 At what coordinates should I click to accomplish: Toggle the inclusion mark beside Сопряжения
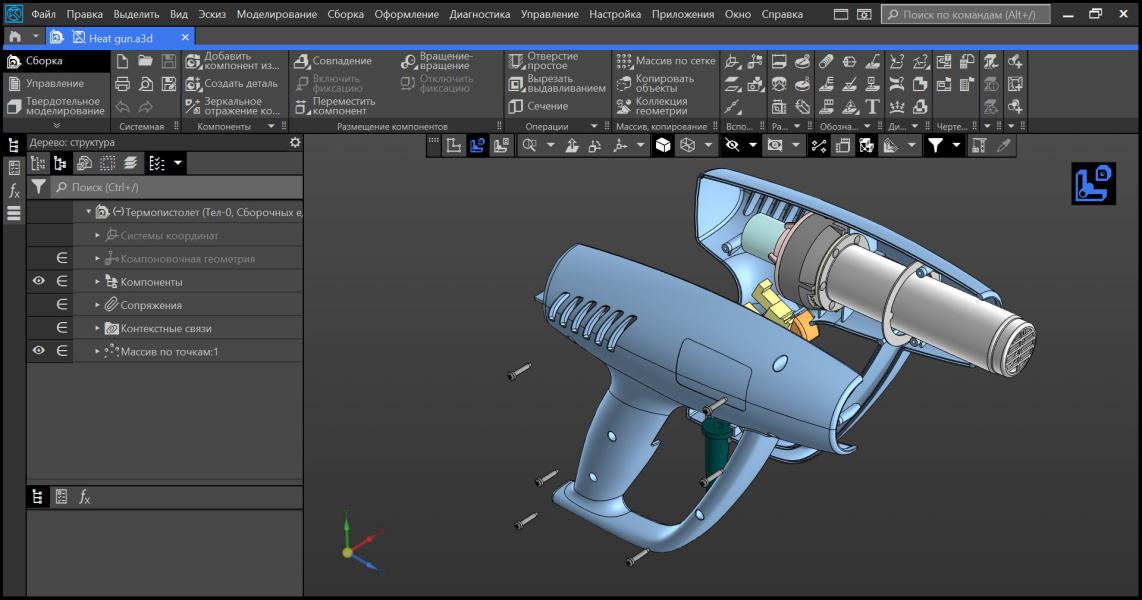tap(62, 305)
